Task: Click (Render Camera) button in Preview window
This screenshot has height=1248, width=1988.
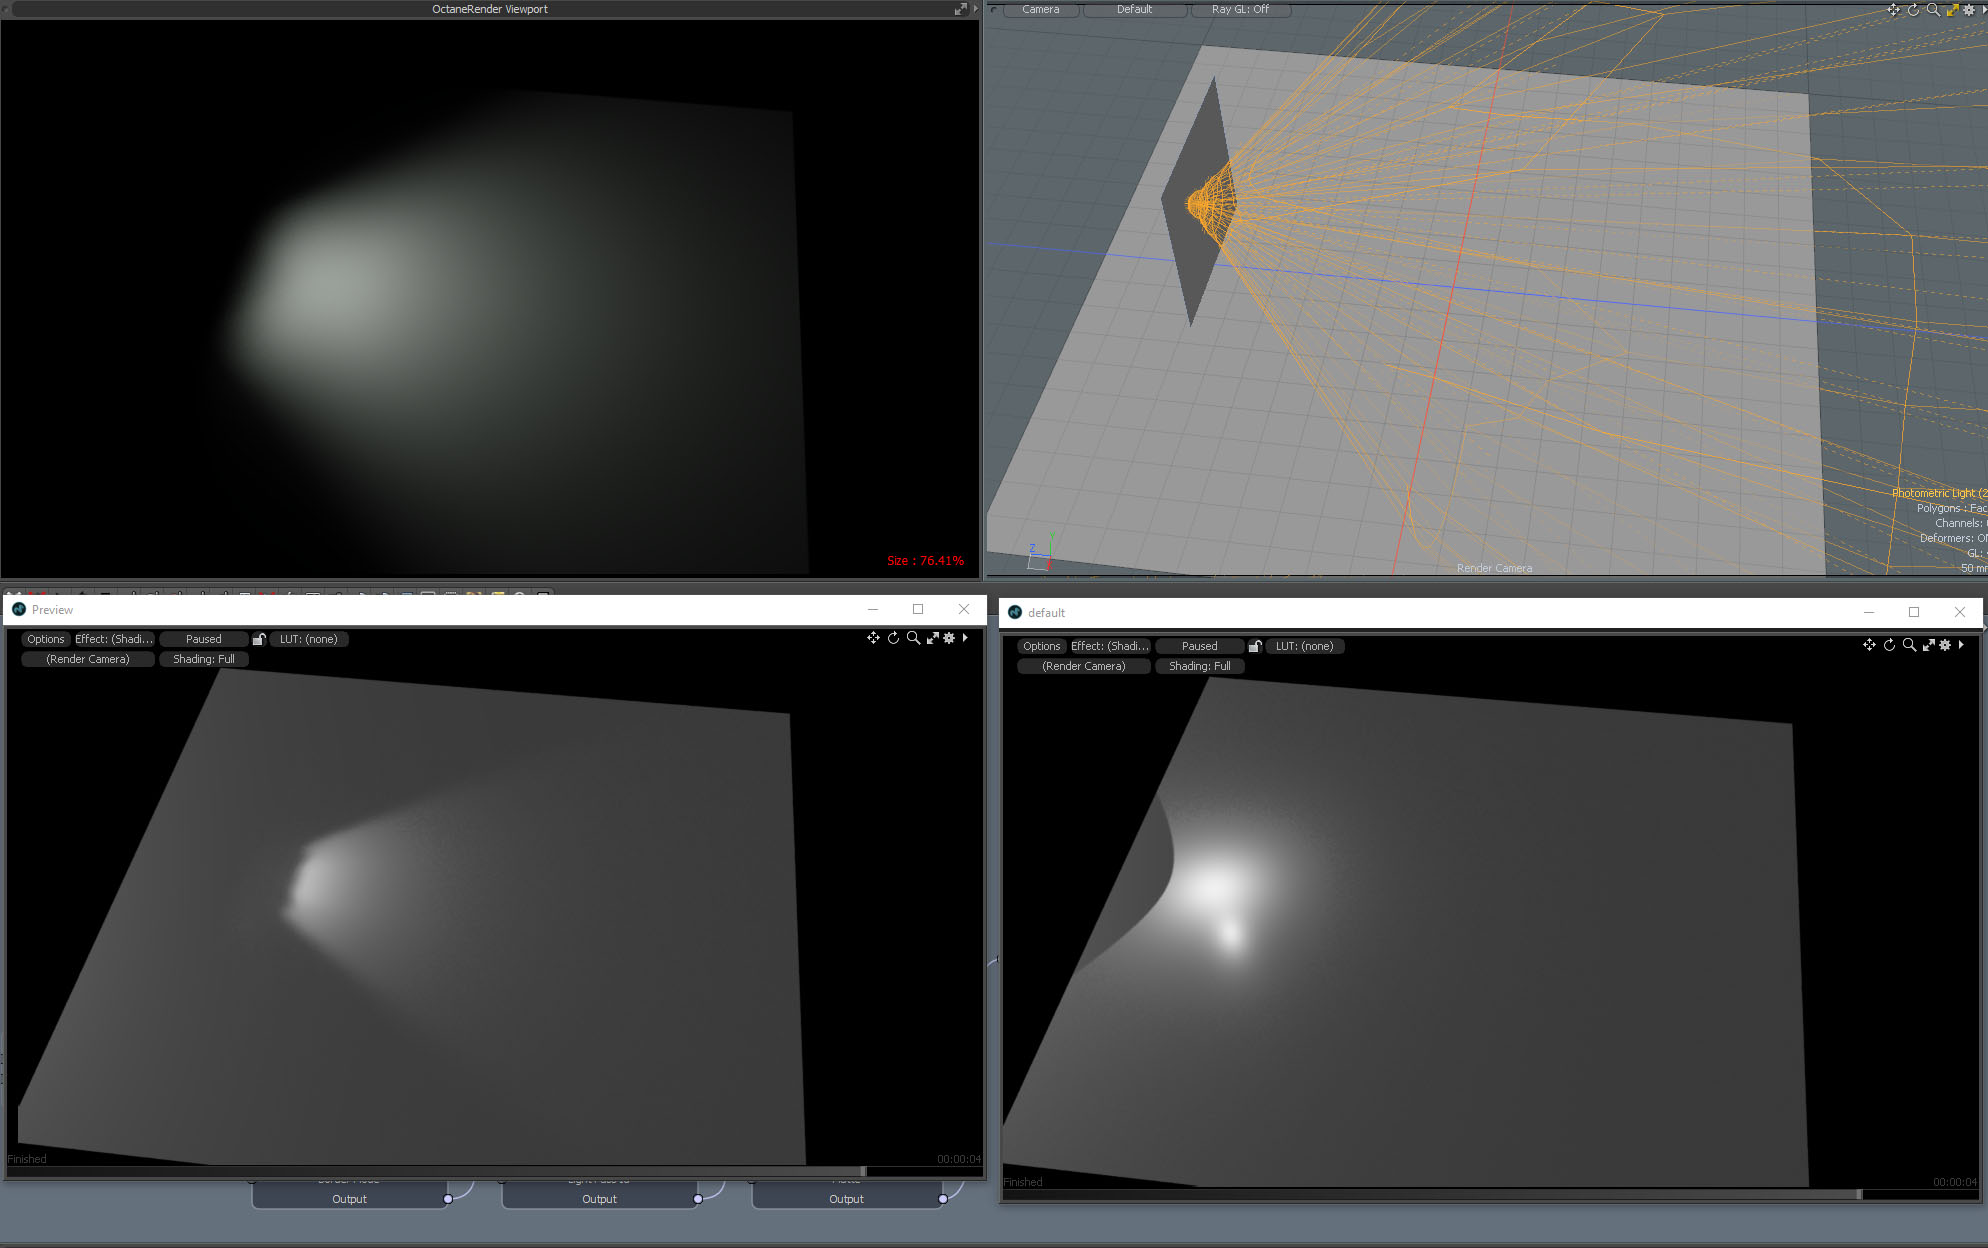Action: (x=88, y=659)
